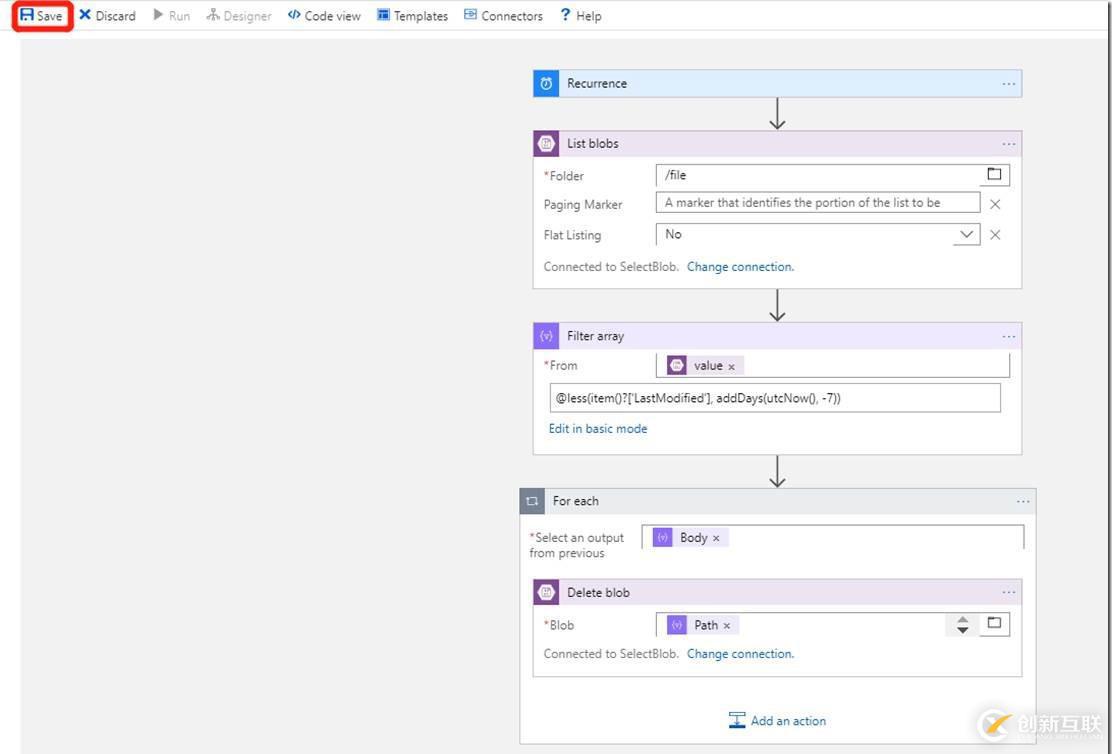Click Edit in basic mode link
1112x754 pixels.
[x=598, y=428]
